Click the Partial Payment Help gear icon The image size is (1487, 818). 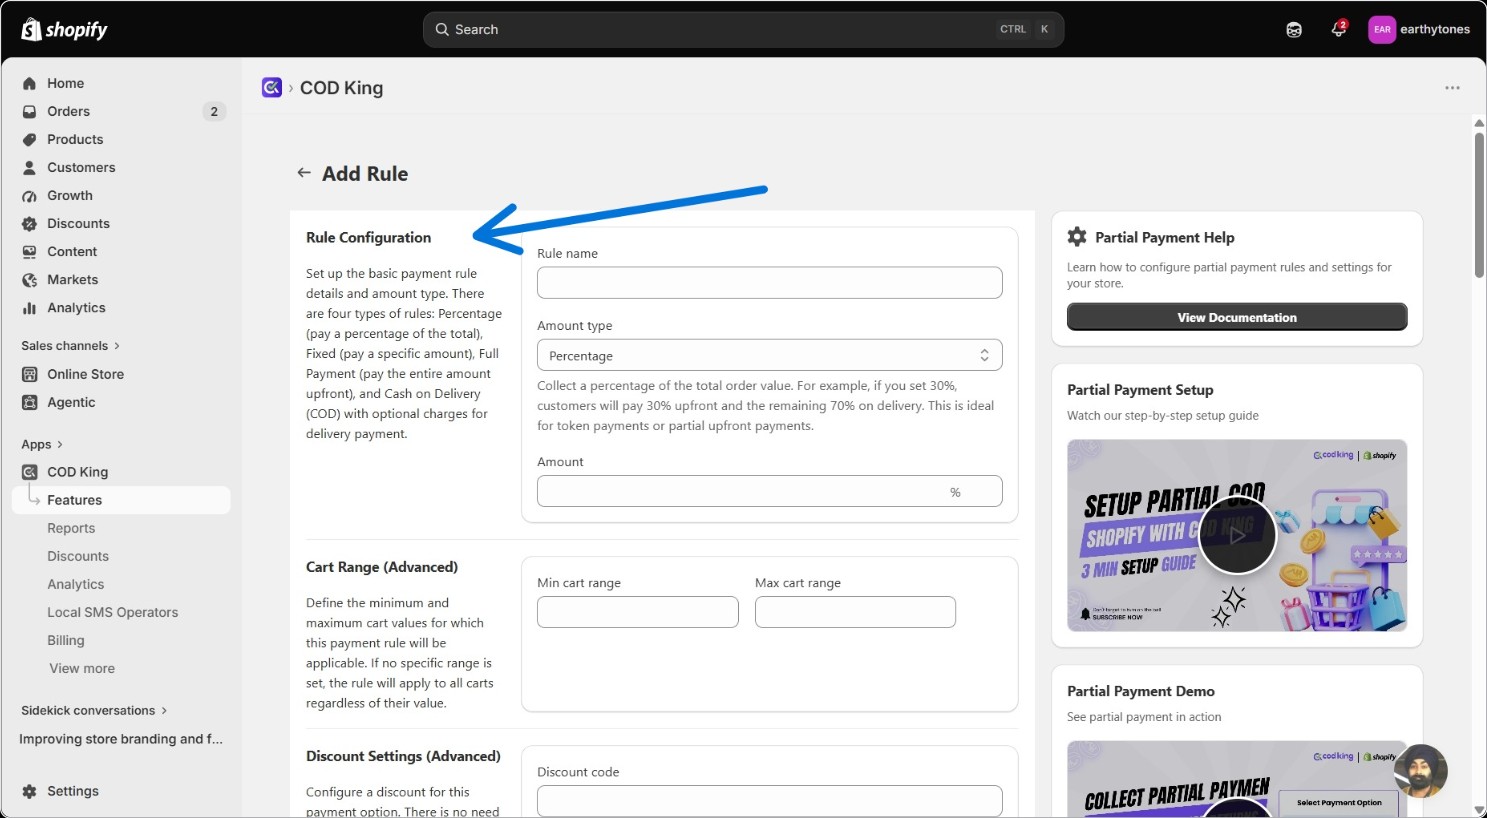point(1077,237)
